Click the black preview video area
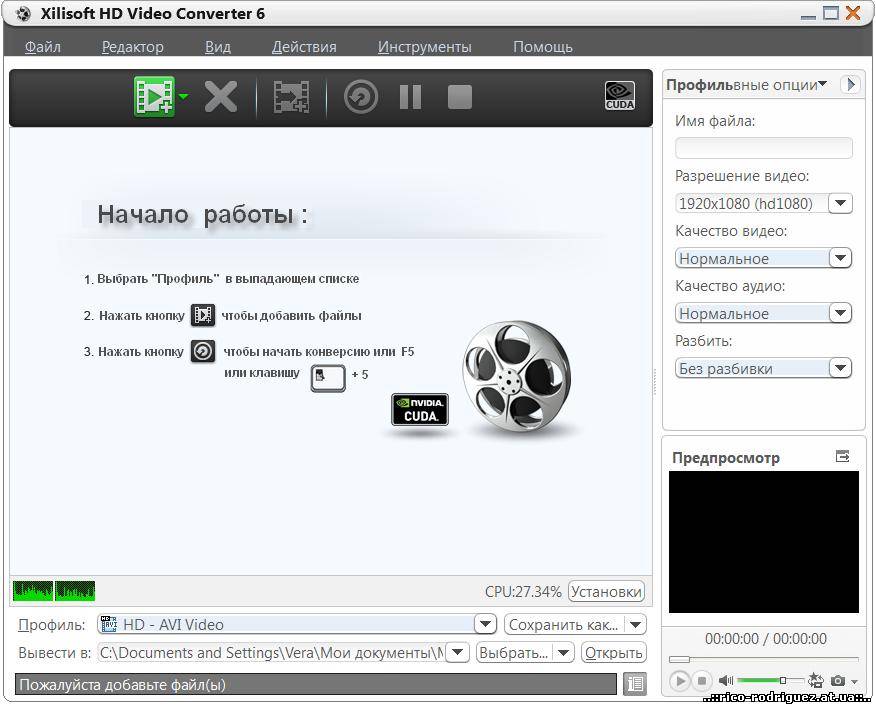This screenshot has width=876, height=707. (x=764, y=542)
